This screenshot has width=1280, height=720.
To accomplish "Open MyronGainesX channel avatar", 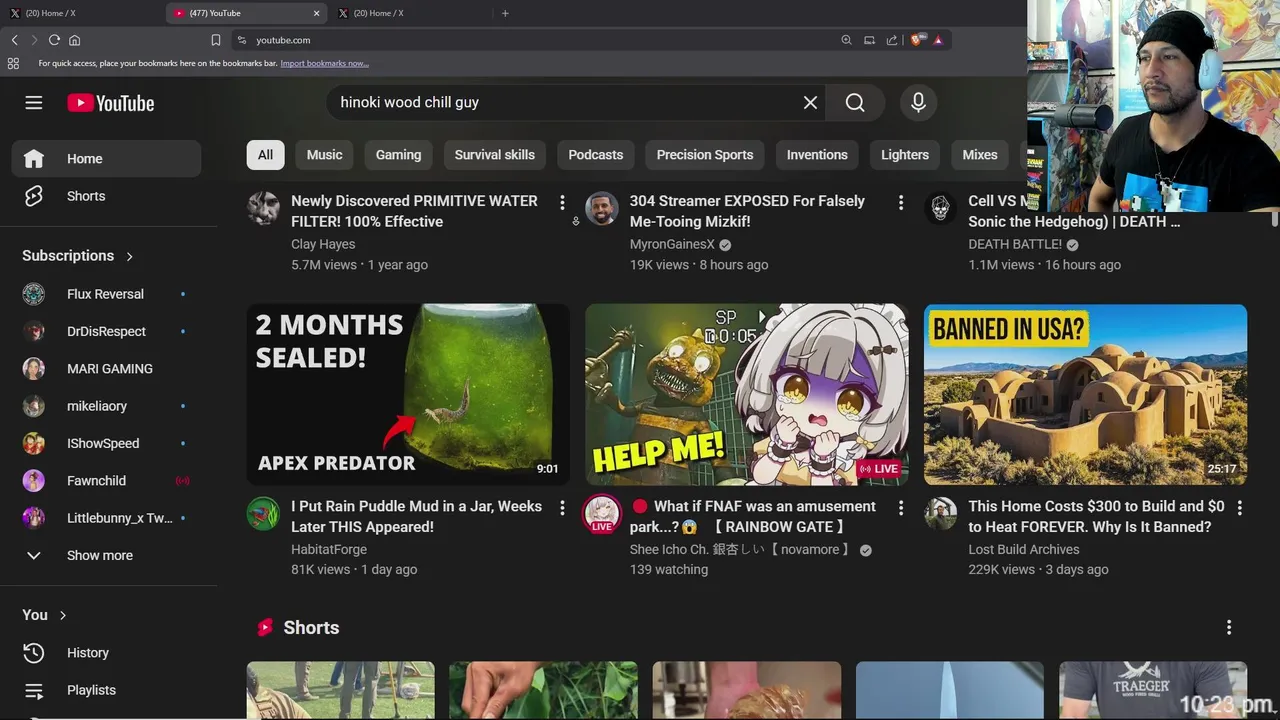I will 602,208.
